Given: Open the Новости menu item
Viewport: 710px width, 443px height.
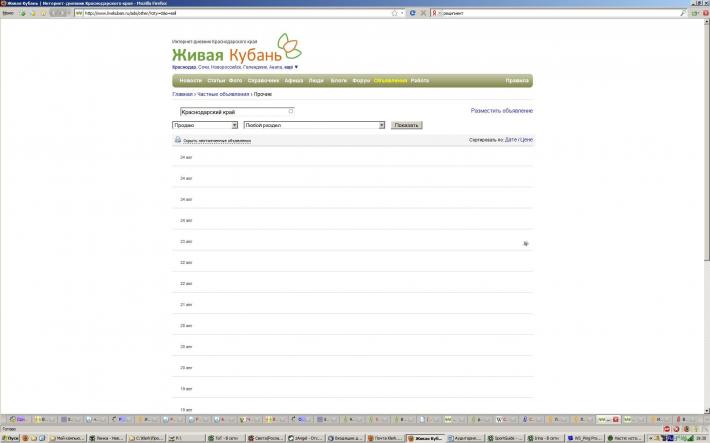Looking at the screenshot, I should pos(191,81).
